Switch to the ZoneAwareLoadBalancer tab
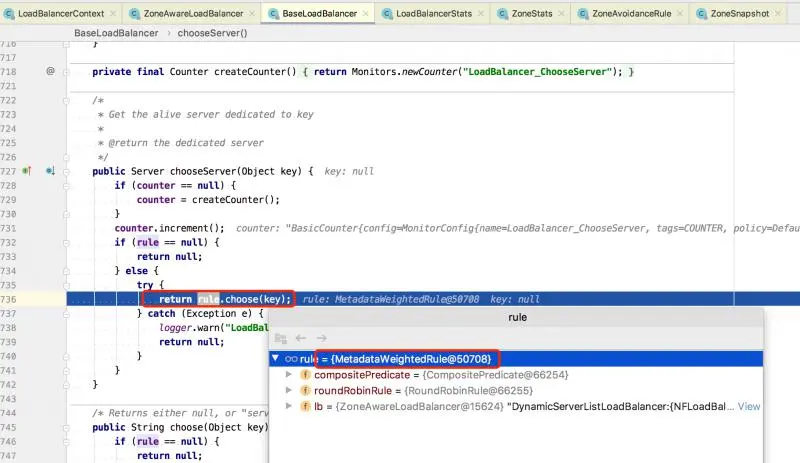Image resolution: width=800 pixels, height=463 pixels. coord(193,14)
